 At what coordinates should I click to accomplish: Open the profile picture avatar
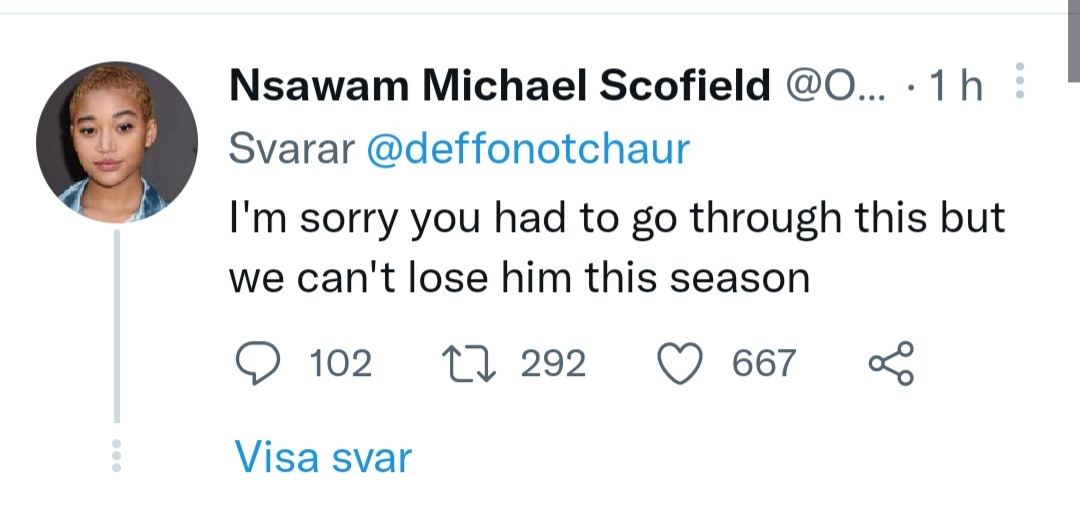[117, 142]
